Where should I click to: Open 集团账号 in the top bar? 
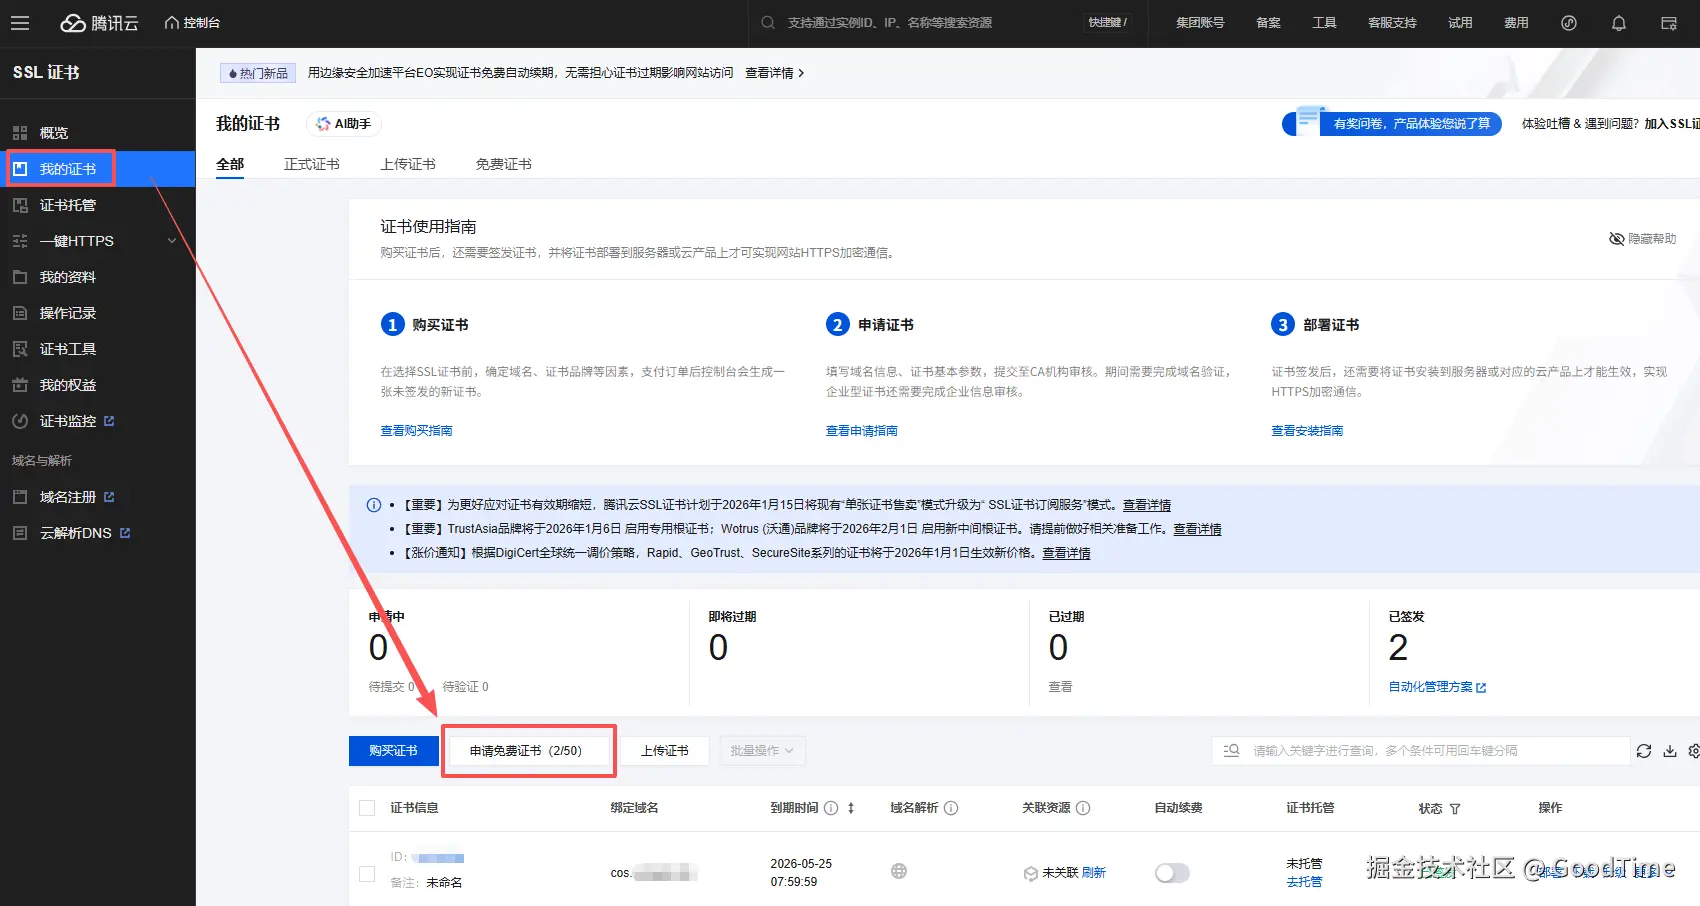point(1200,23)
